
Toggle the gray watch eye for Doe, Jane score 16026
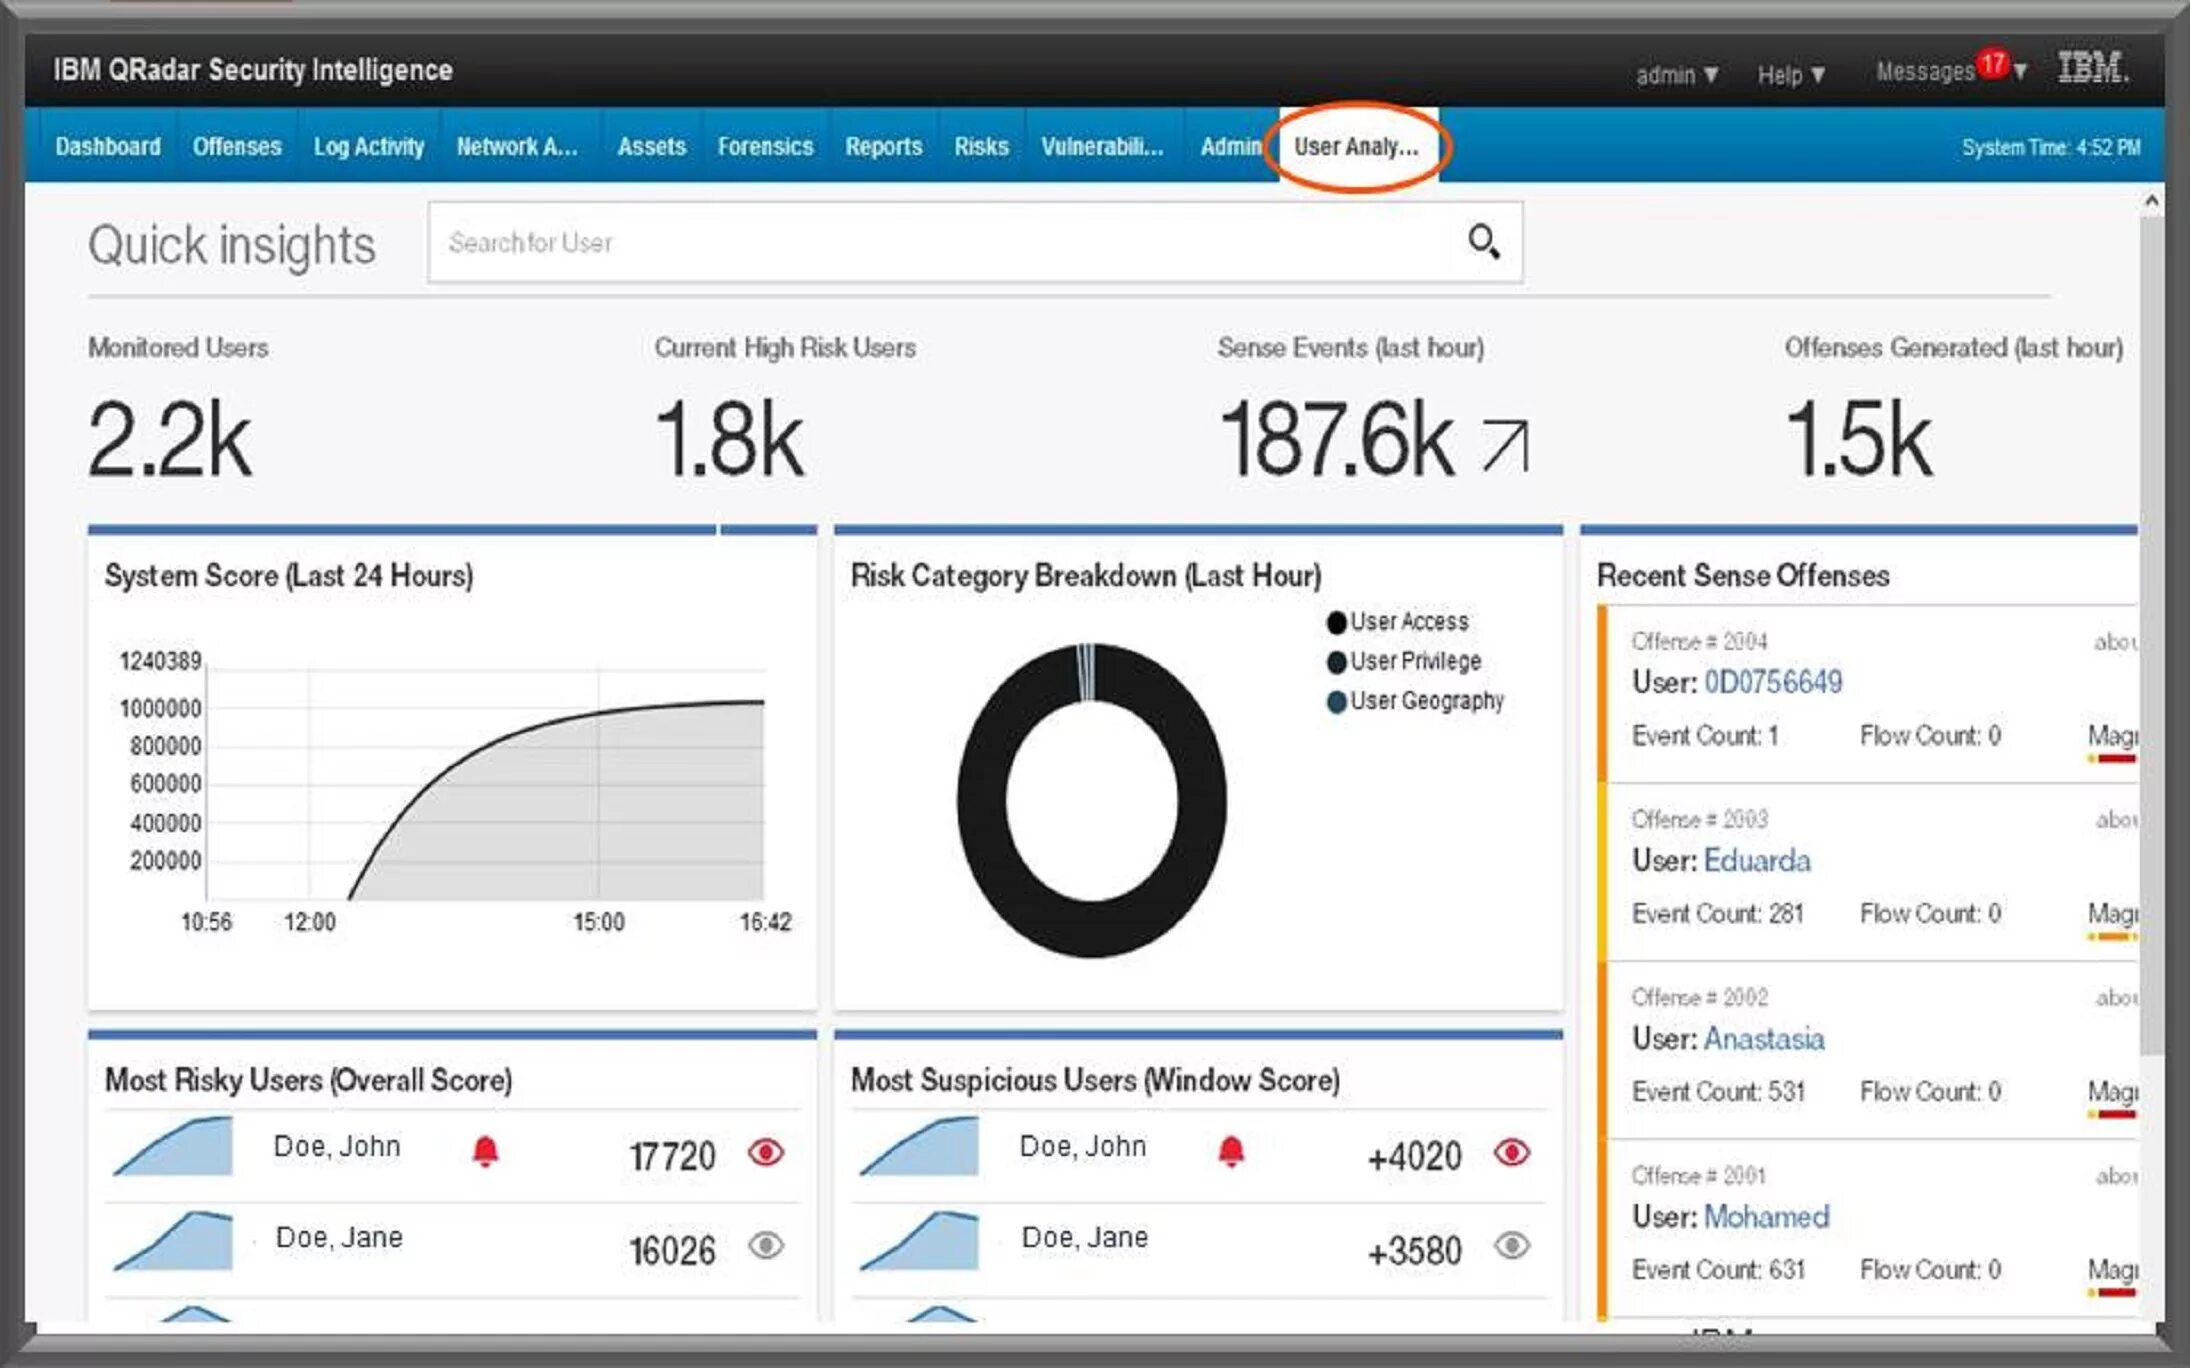[x=766, y=1246]
